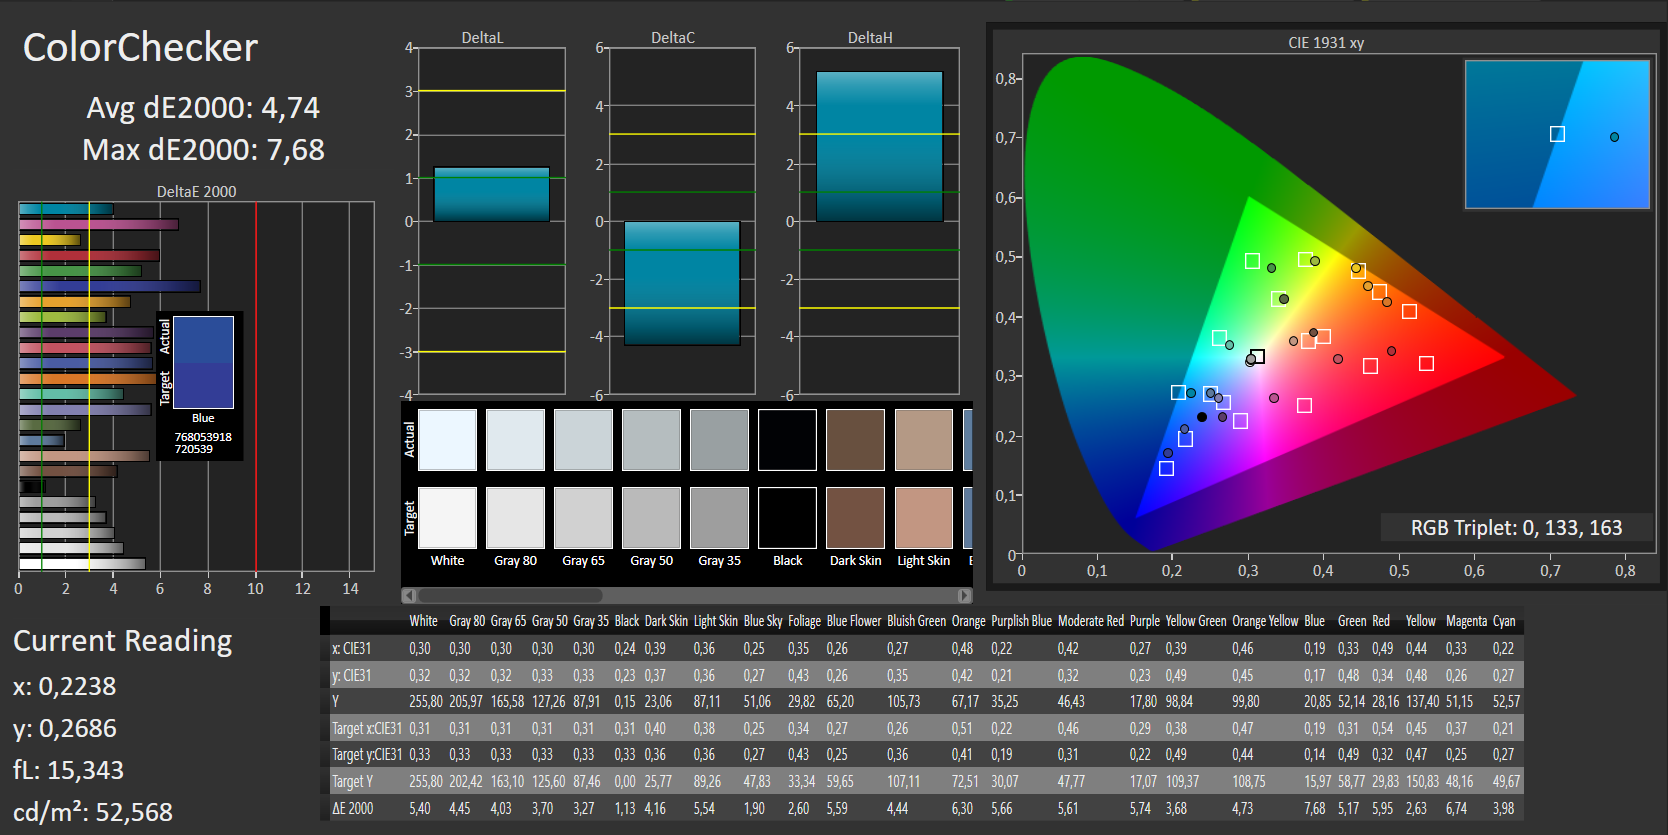Click the Gray 50 column header in table

tap(549, 621)
